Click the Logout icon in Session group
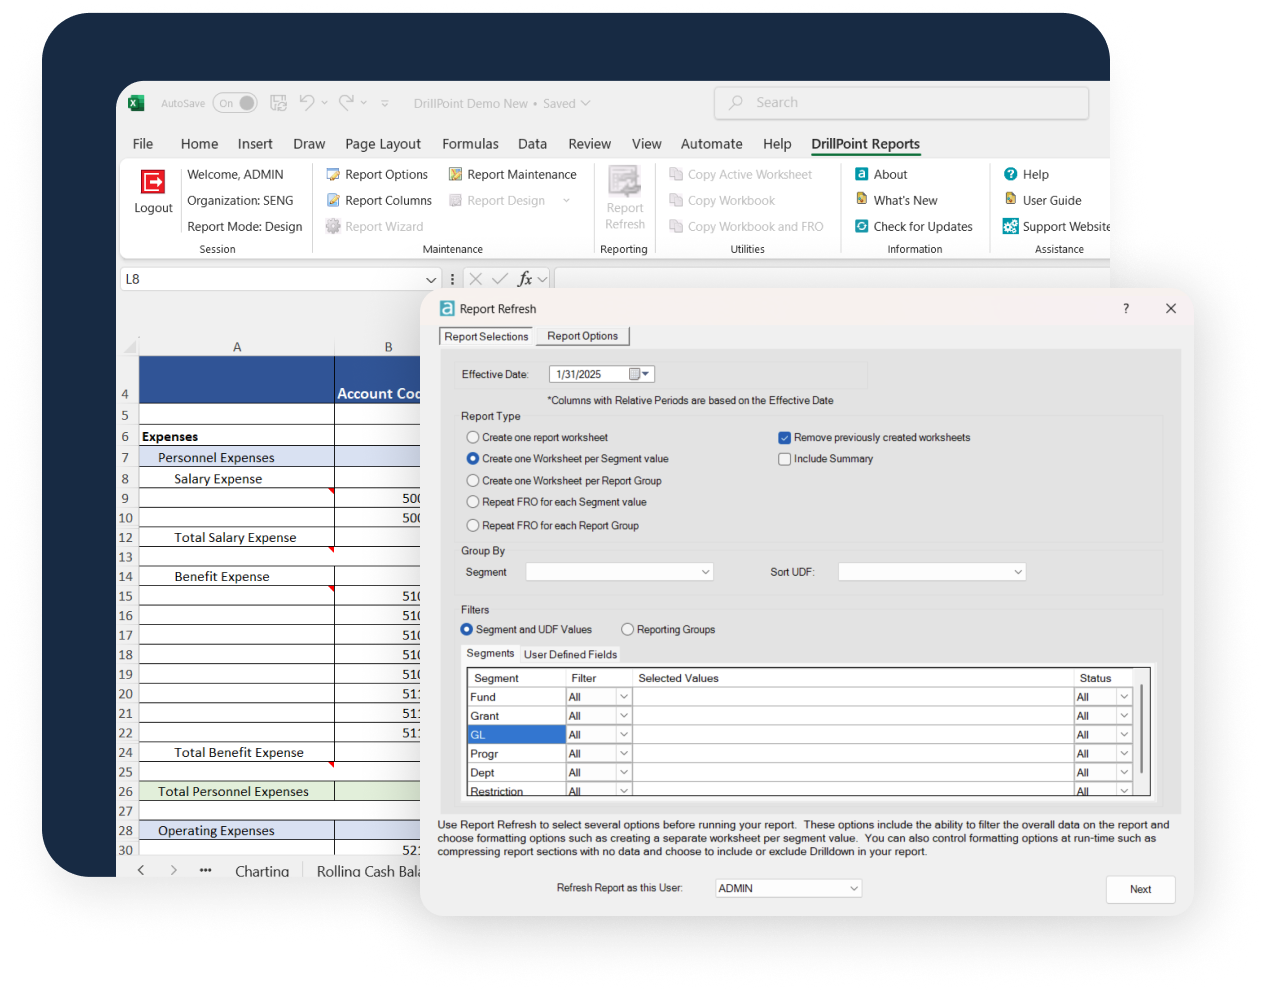 [x=153, y=182]
